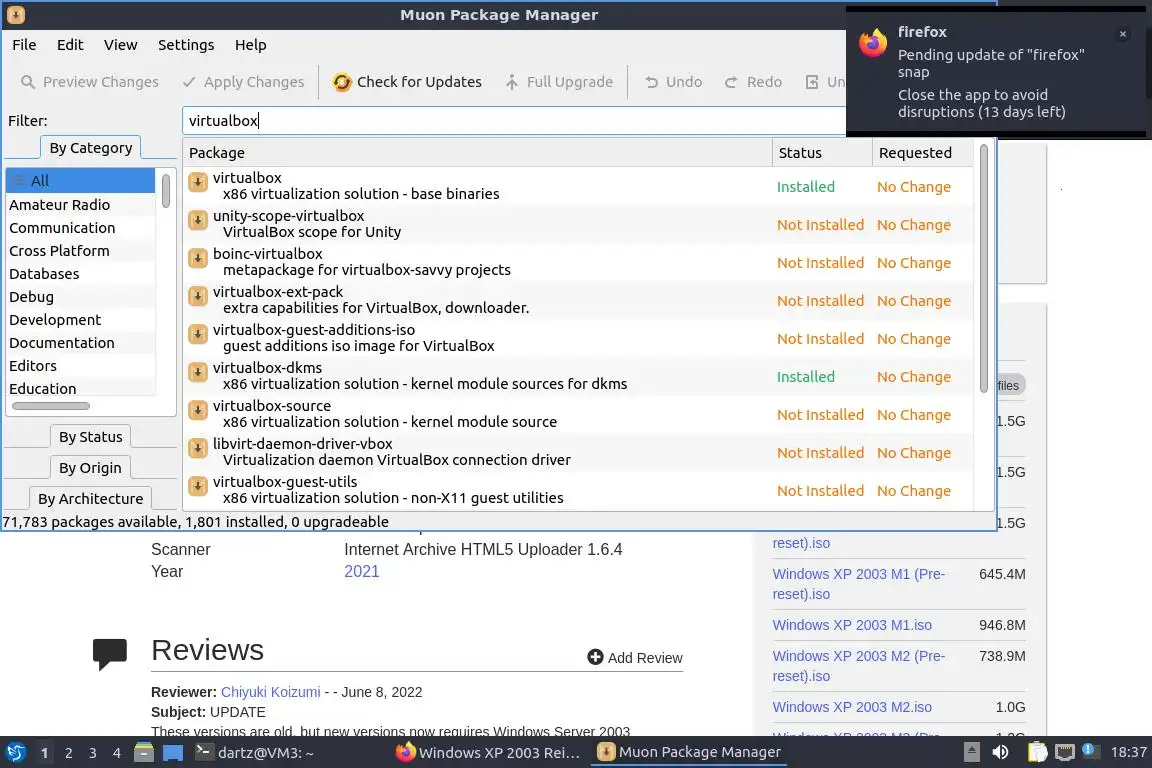The image size is (1152, 768).
Task: Click the eject icon in the system tray
Action: coord(971,753)
